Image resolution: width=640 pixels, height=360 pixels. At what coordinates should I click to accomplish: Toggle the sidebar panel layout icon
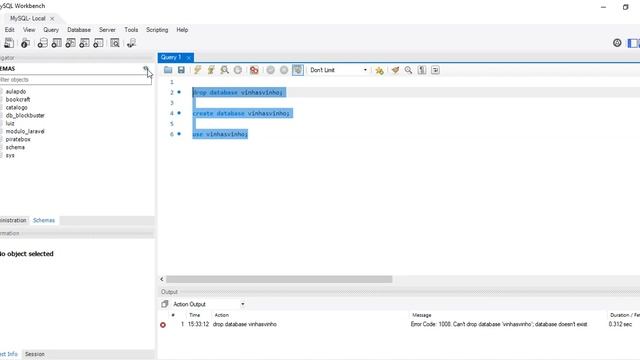pos(633,43)
